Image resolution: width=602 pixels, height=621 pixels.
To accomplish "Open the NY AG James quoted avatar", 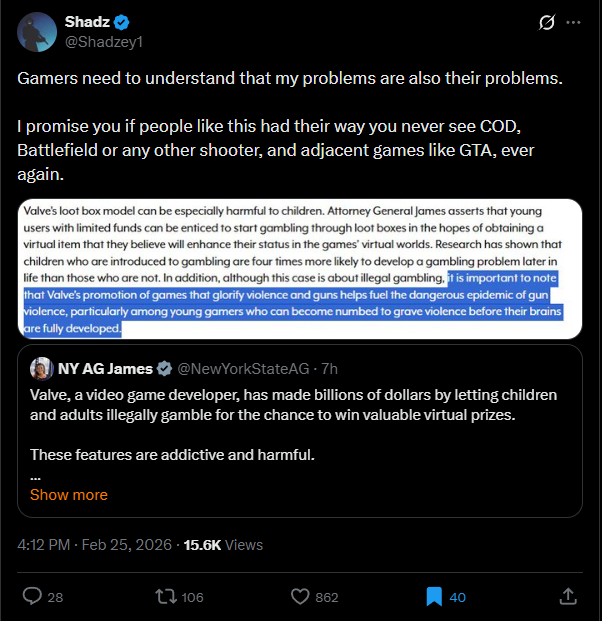I will [42, 368].
